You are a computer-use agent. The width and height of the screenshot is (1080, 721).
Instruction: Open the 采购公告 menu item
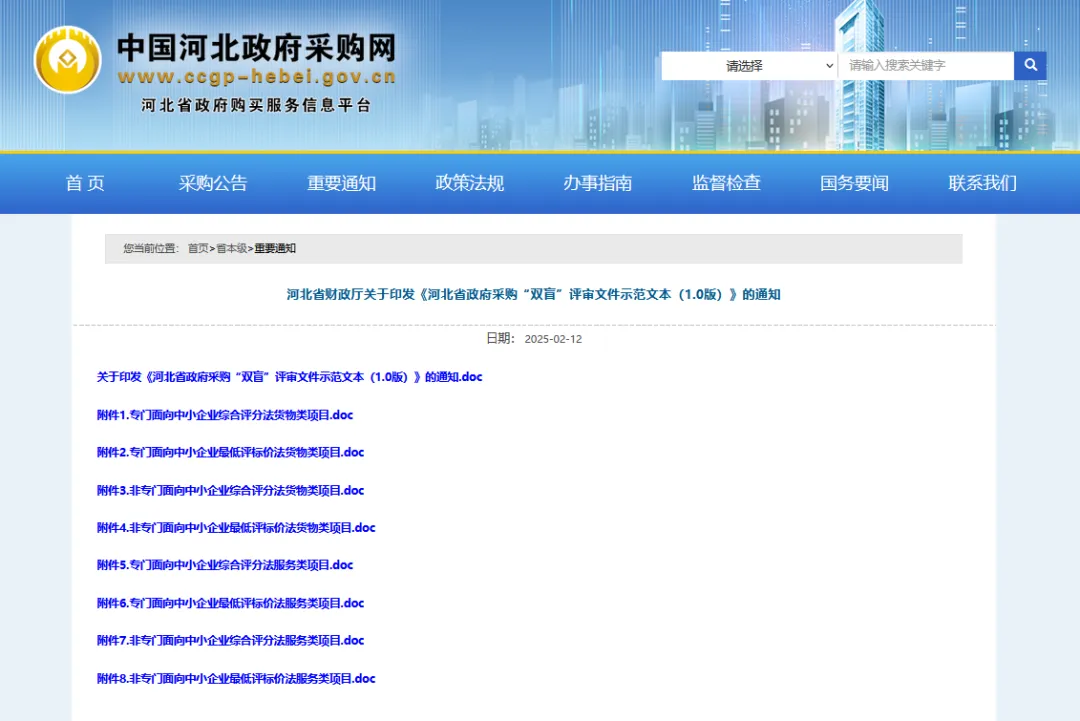tap(213, 183)
